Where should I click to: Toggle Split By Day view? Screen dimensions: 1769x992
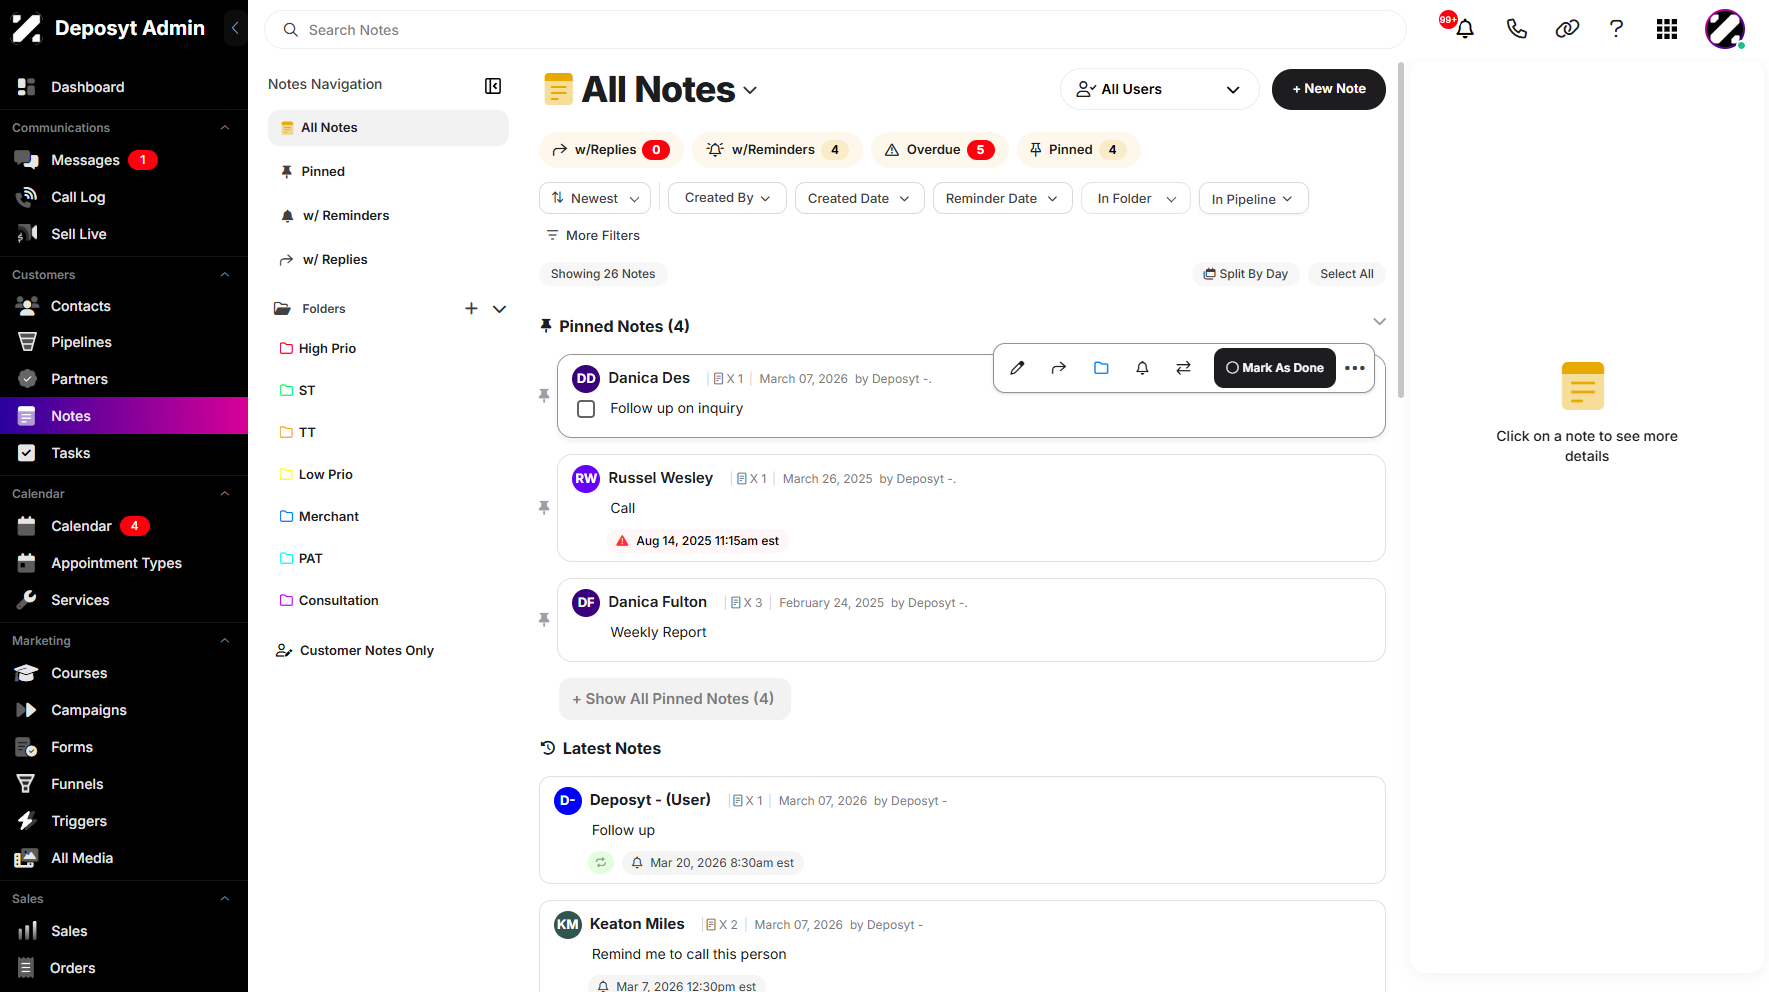1246,274
